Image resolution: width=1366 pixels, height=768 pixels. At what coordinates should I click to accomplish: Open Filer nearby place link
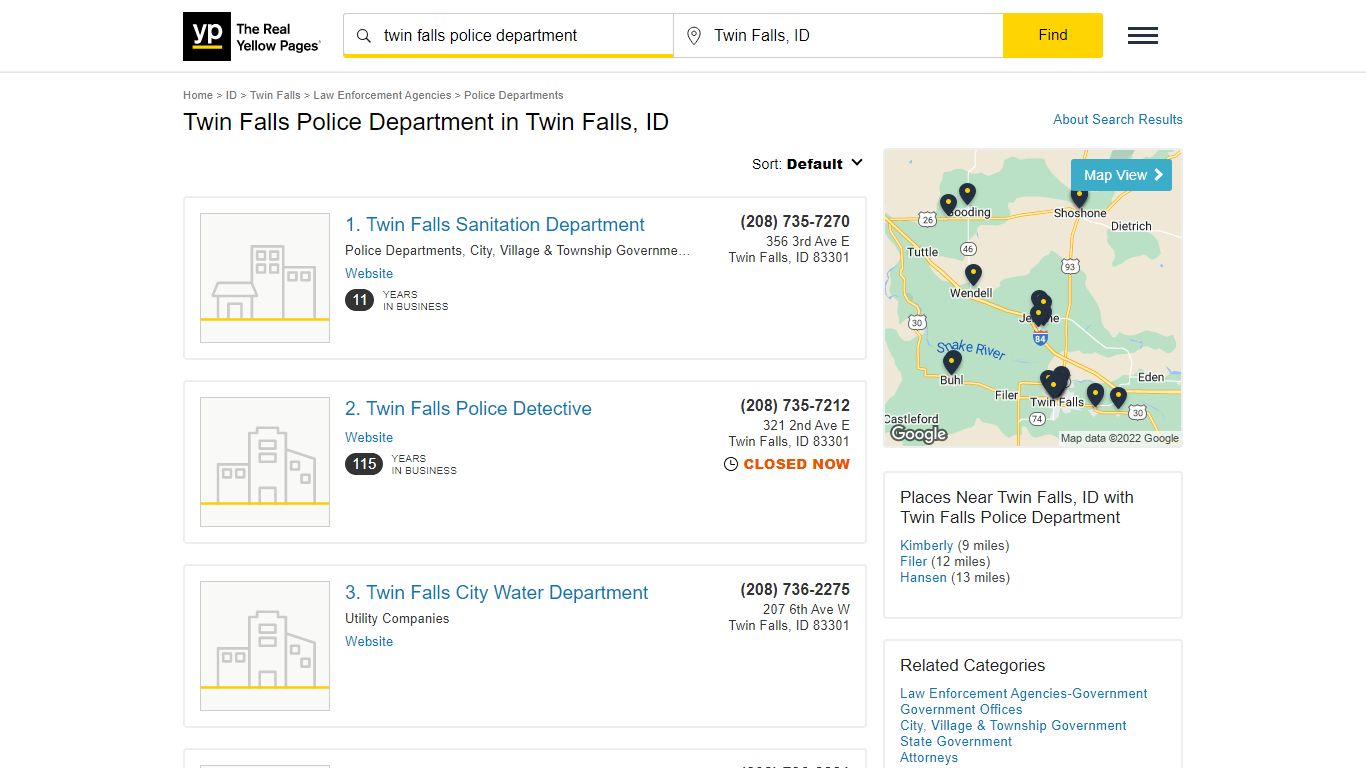click(914, 561)
